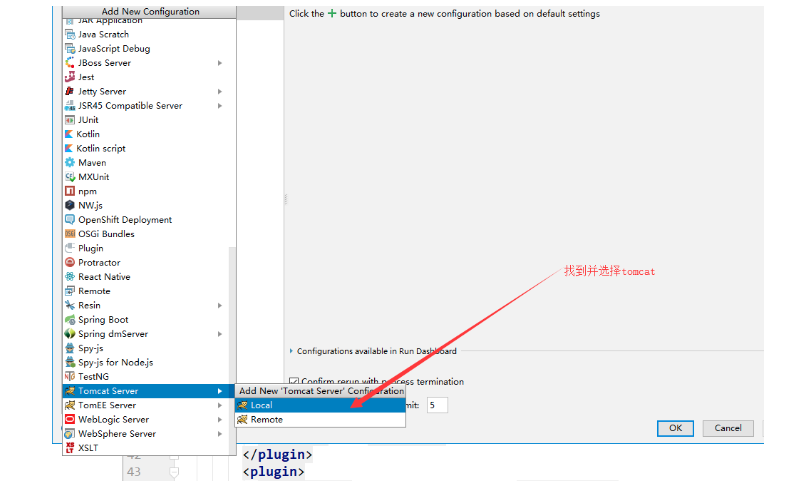Click the Jest icon
Image resolution: width=807 pixels, height=493 pixels.
[70, 77]
